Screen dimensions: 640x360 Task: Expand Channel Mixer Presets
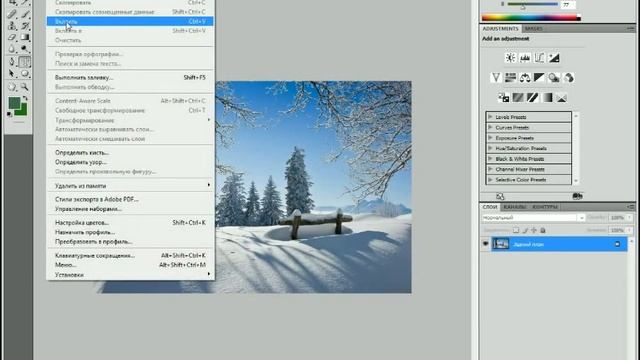(x=490, y=169)
